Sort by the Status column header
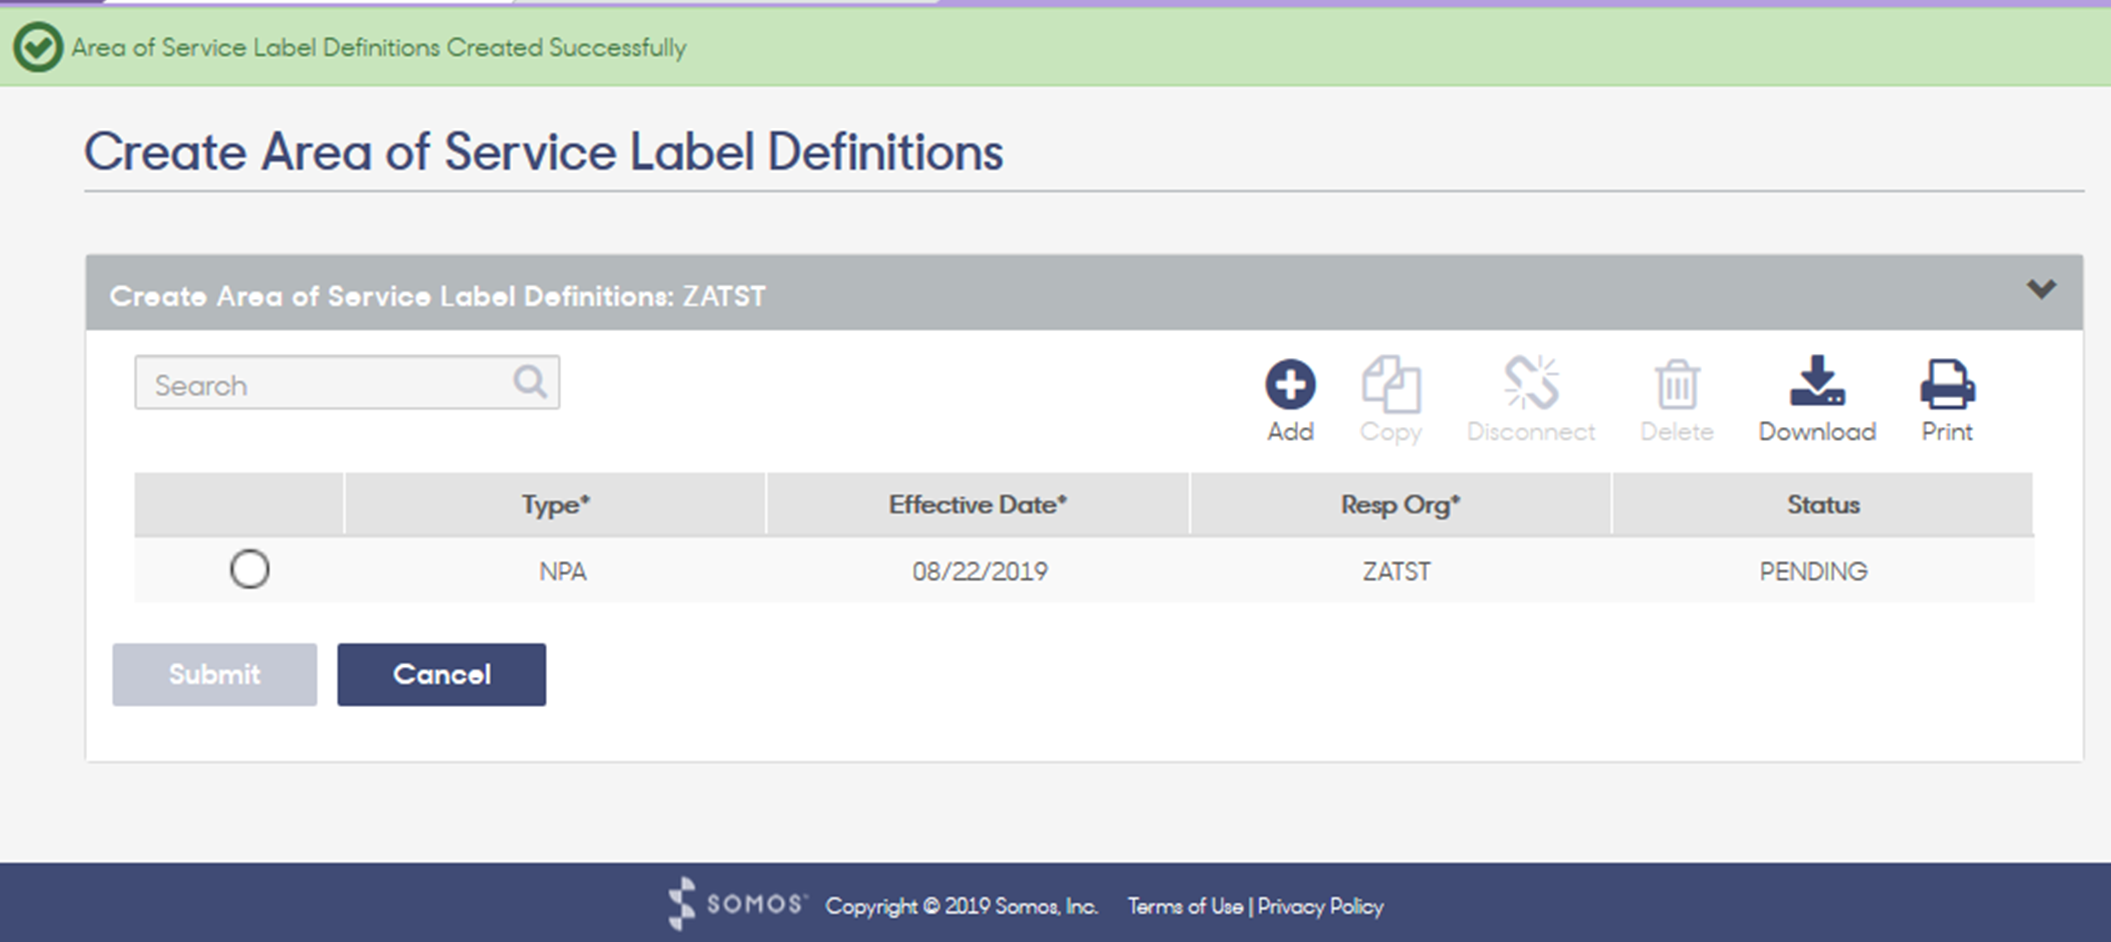 (1823, 504)
